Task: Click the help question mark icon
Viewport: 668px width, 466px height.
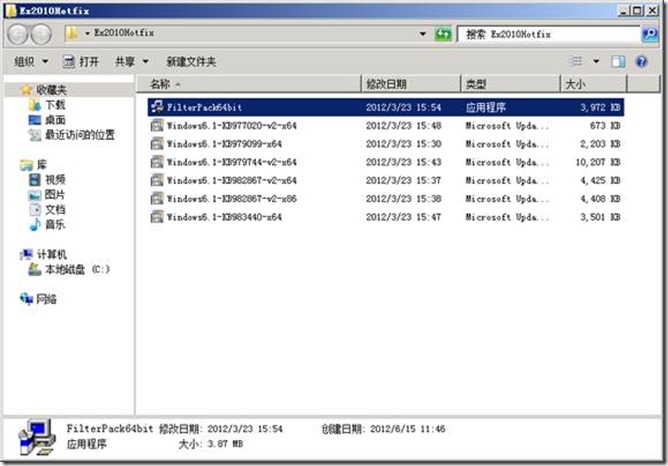Action: coord(641,62)
